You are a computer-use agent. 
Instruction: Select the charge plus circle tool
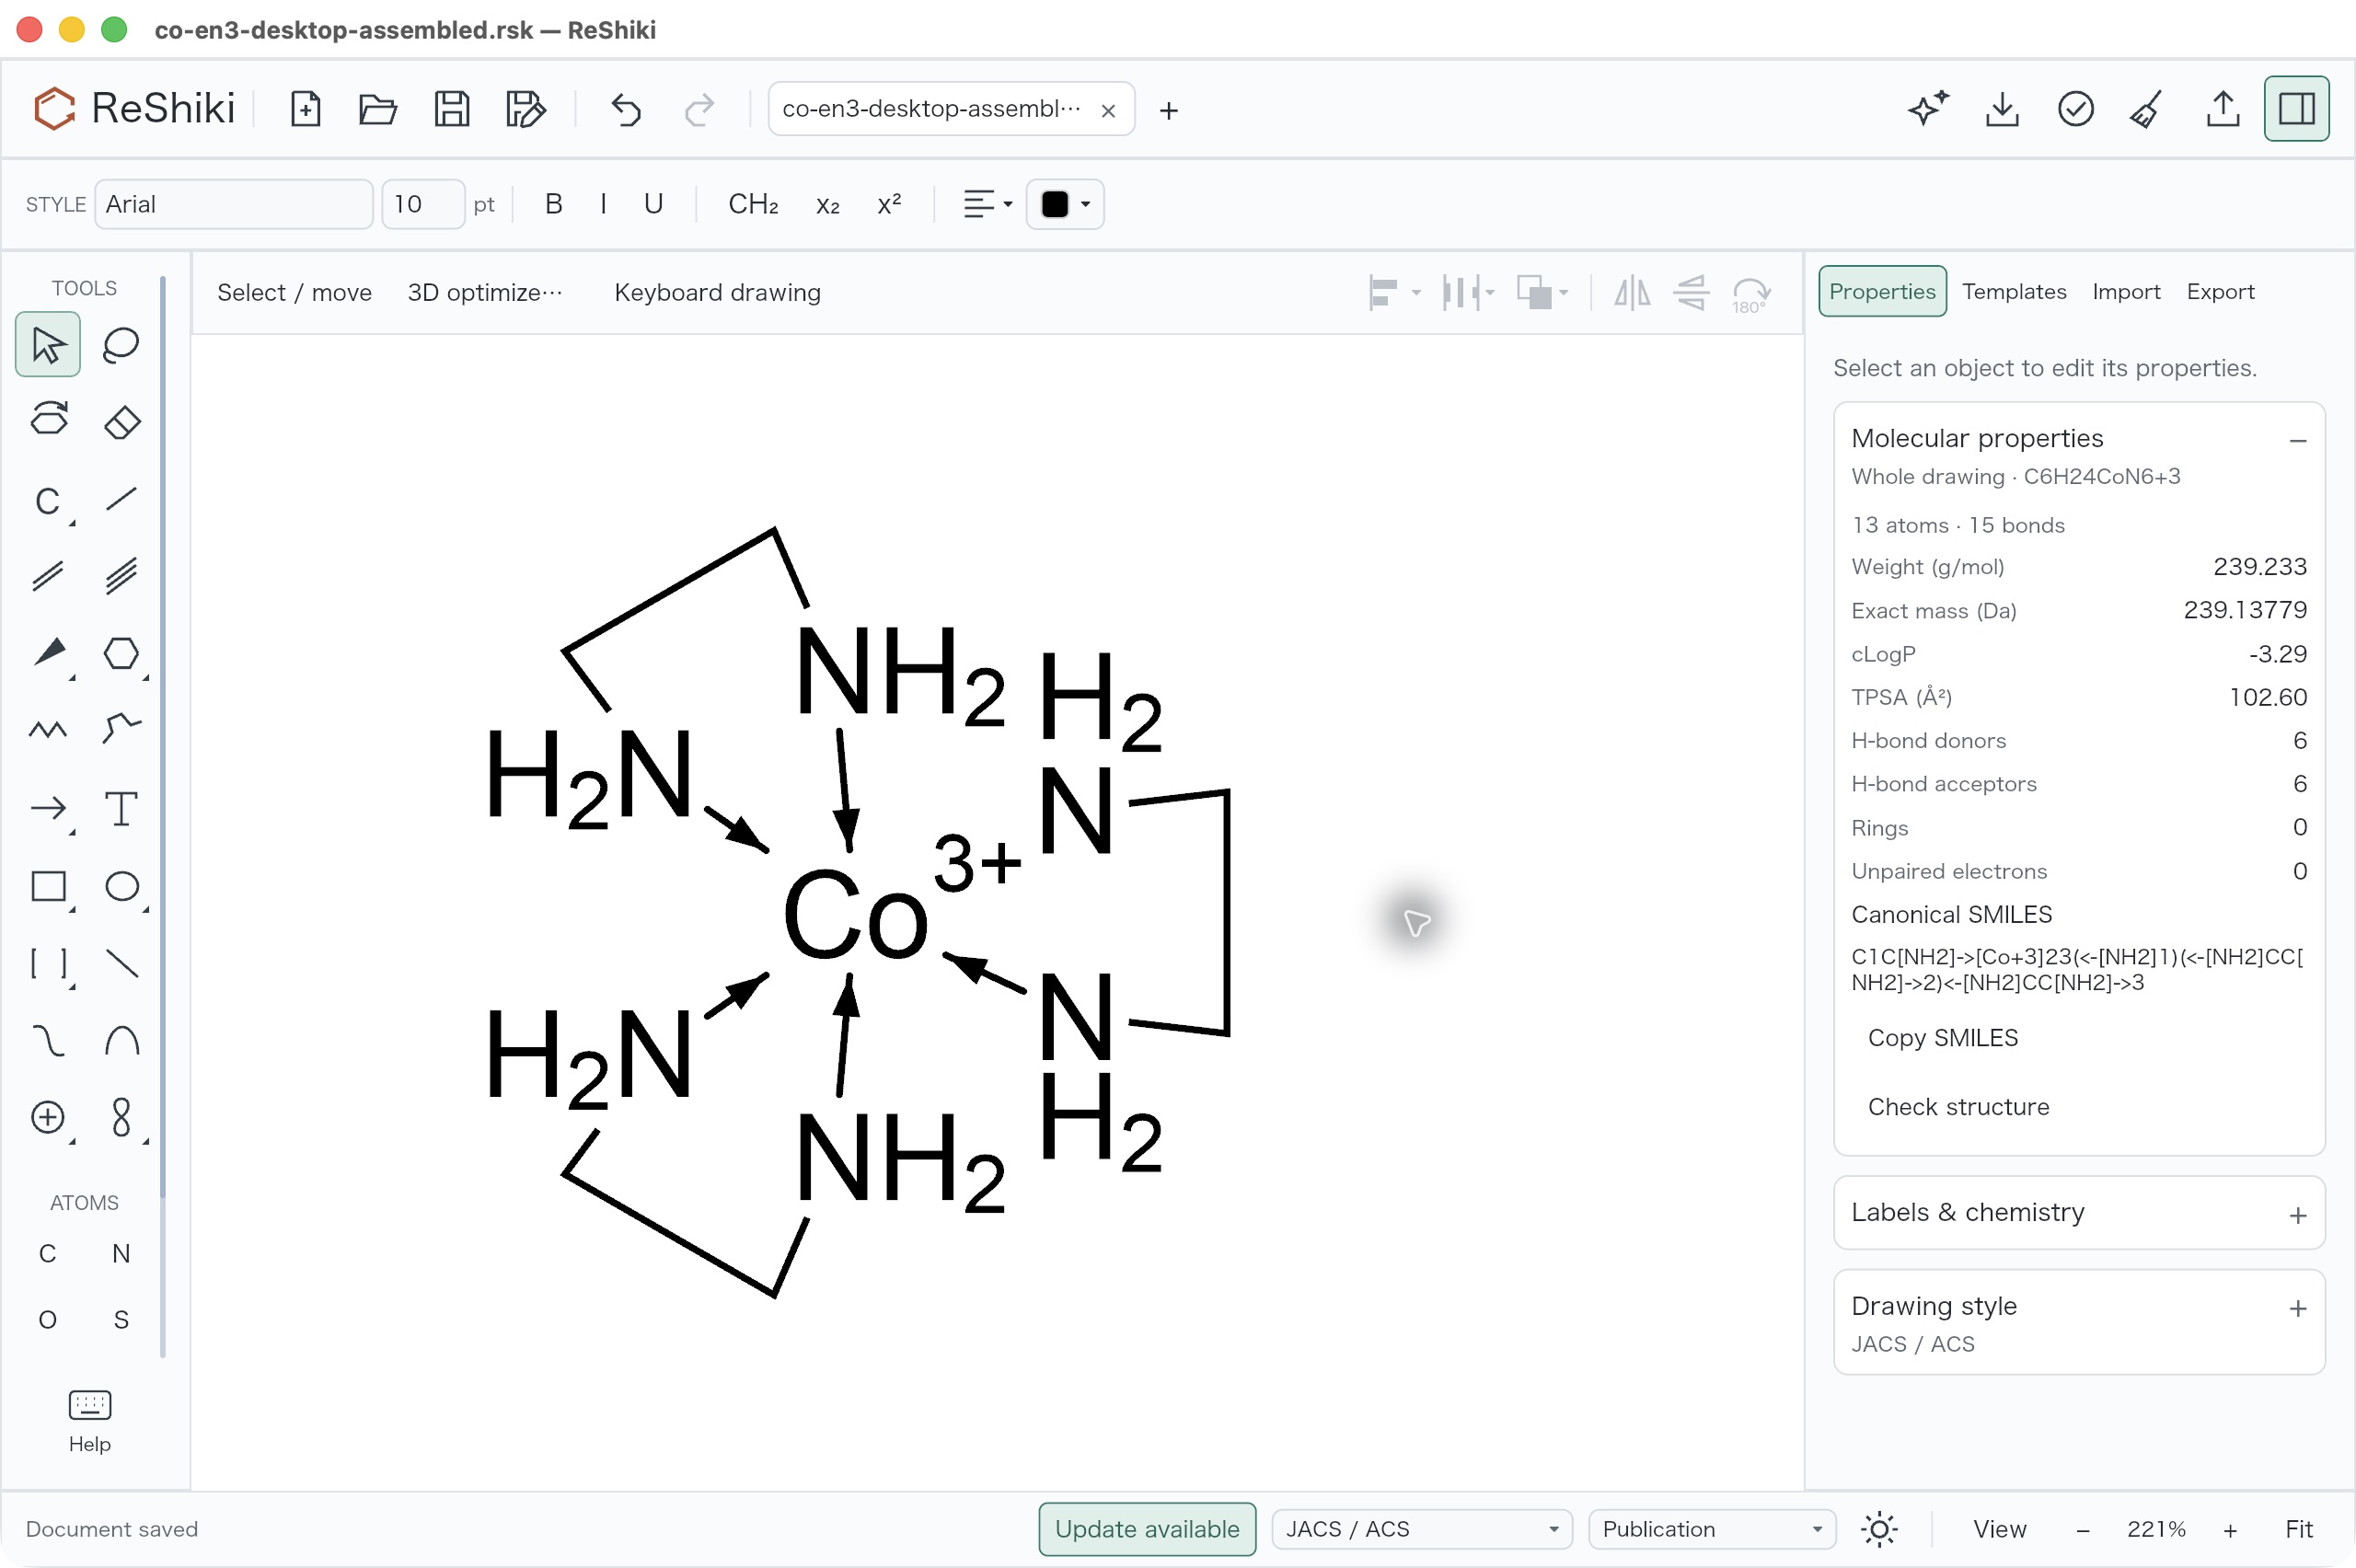click(x=47, y=1117)
